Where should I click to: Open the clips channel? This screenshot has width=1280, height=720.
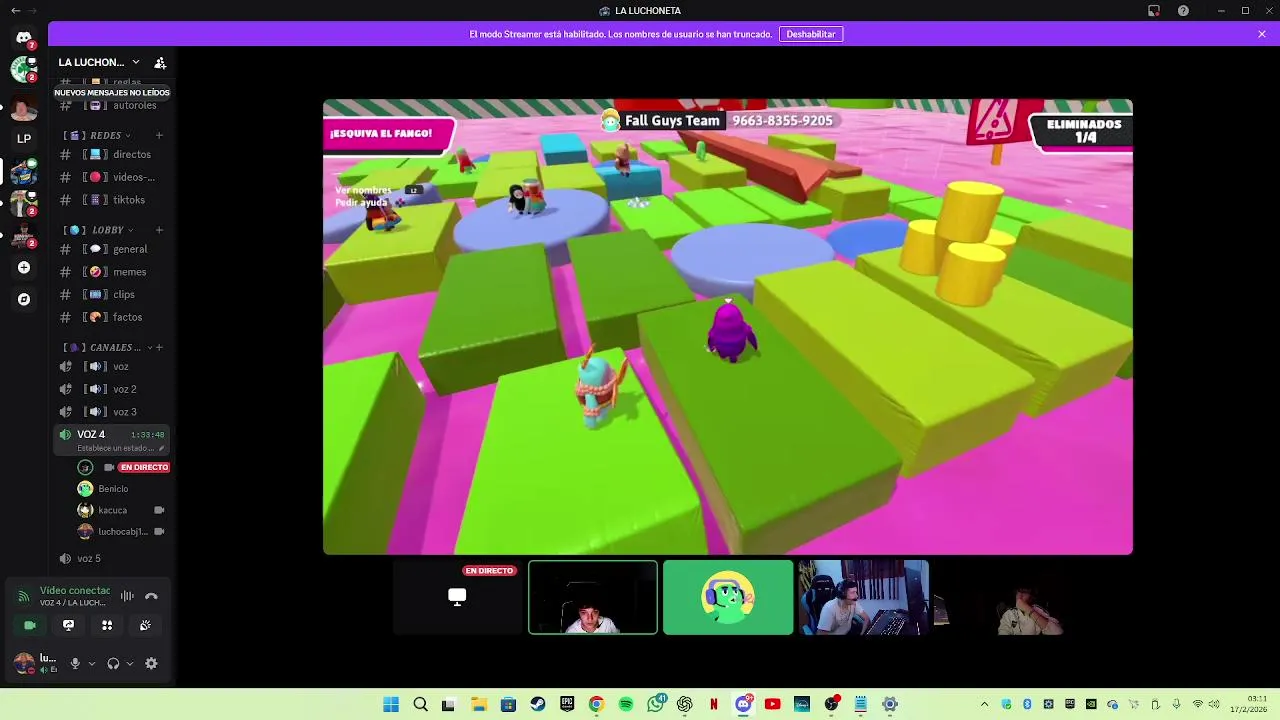(112, 294)
